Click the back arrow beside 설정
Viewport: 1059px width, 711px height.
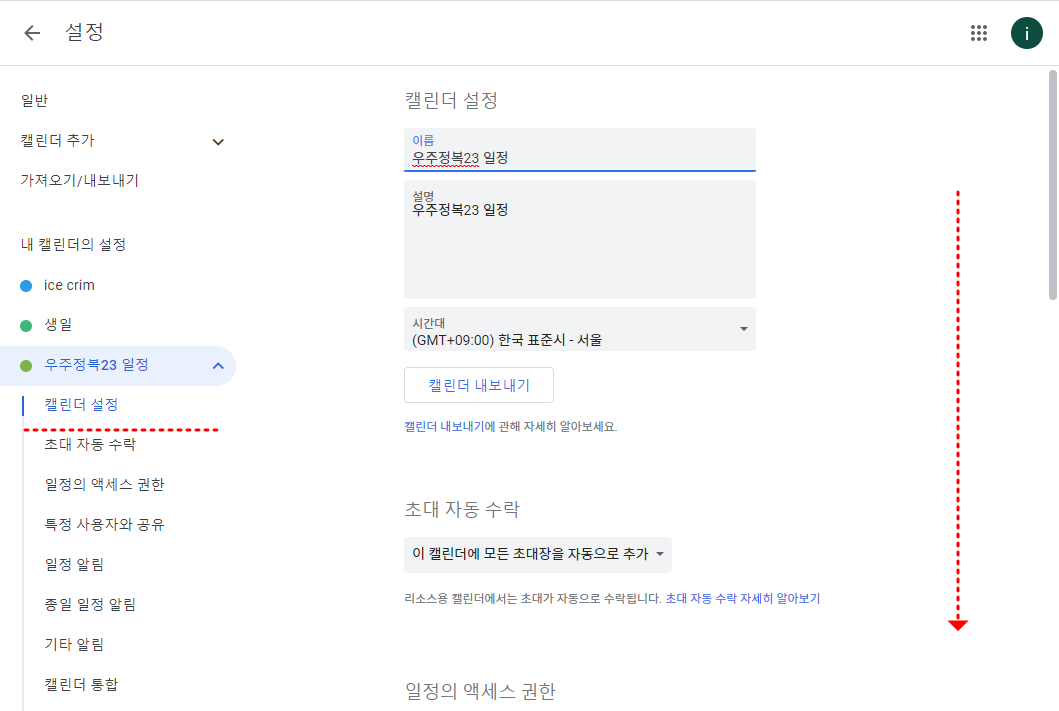click(32, 33)
